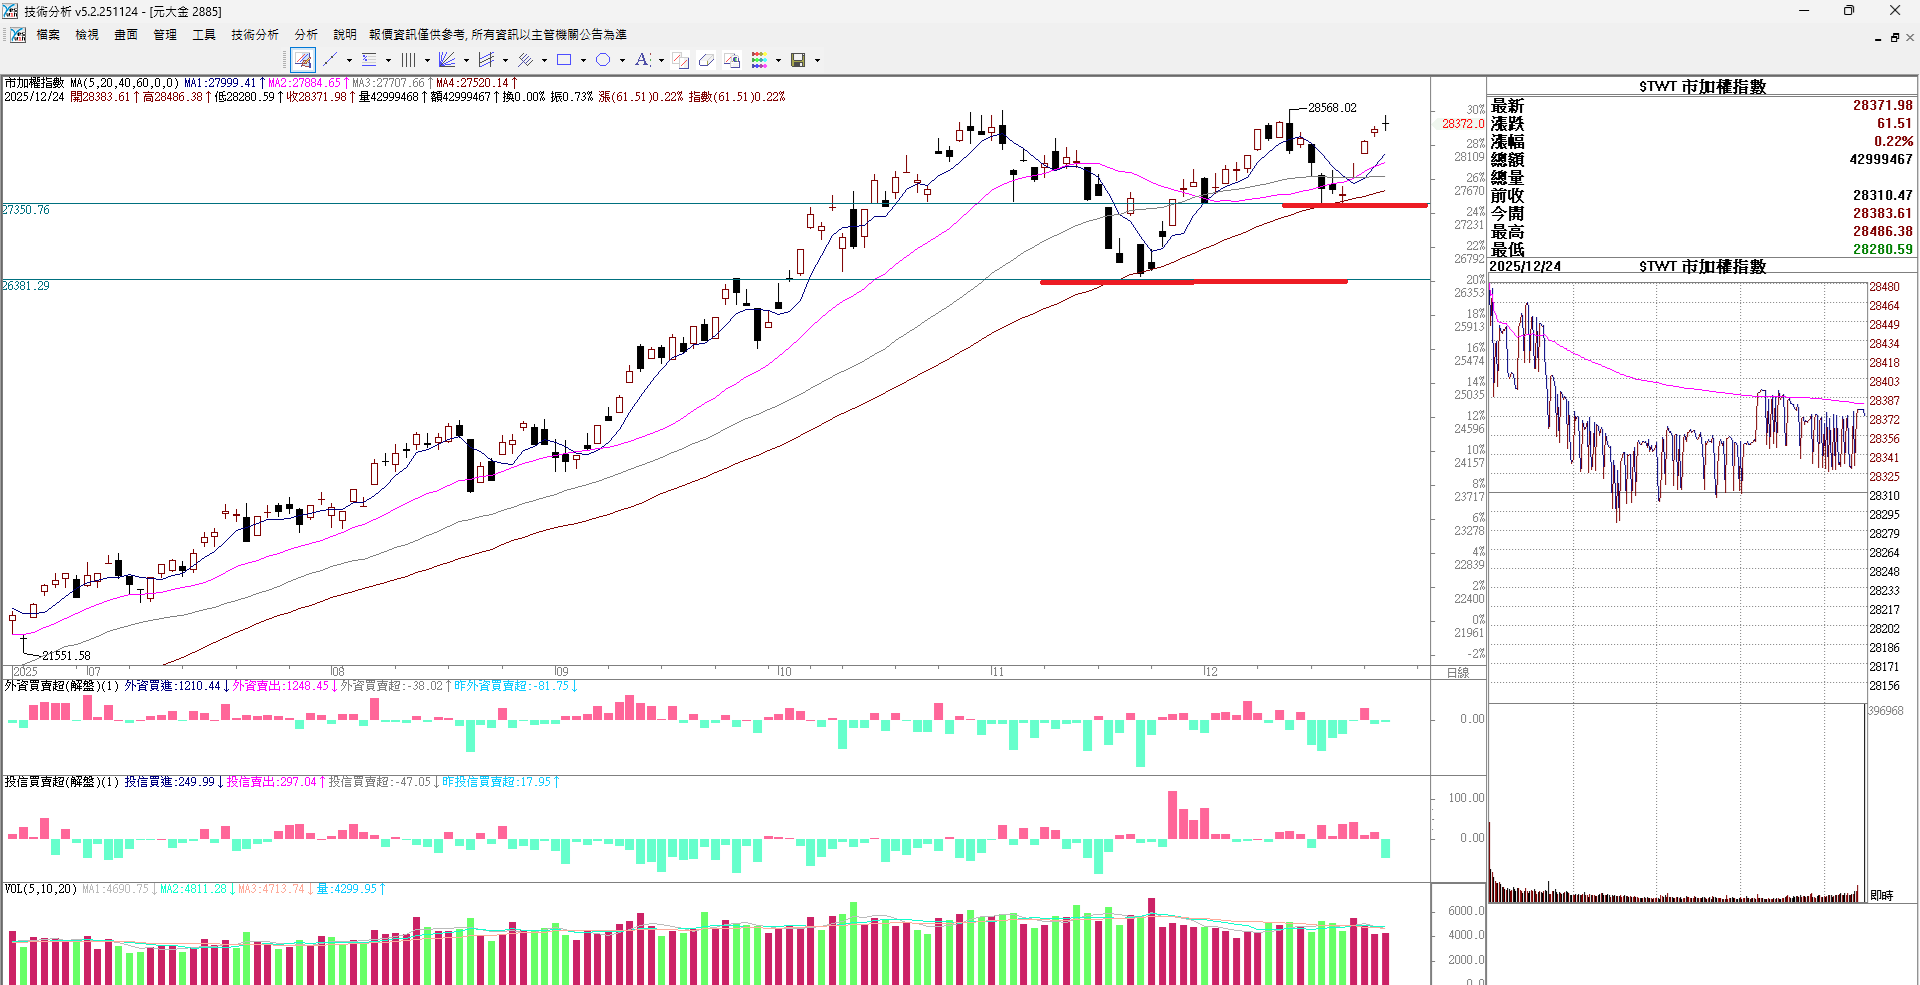This screenshot has height=985, width=1920.
Task: Open the 技術分析 menu
Action: 255,34
